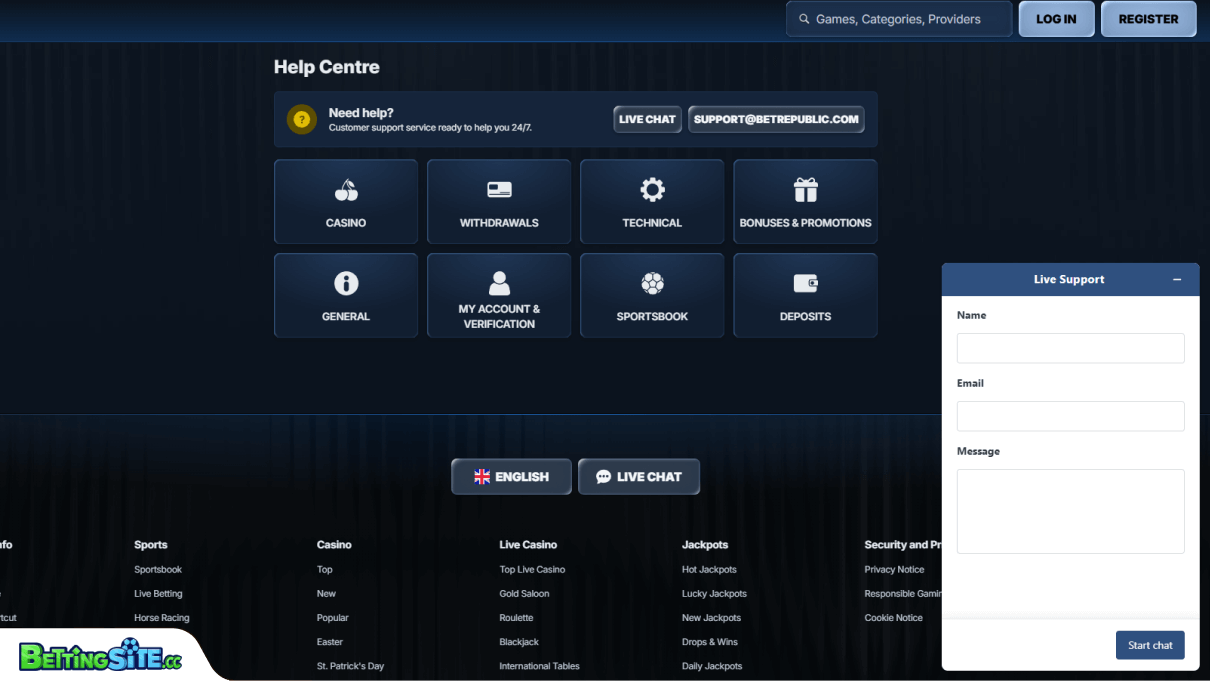
Task: Minimize the Live Support chat panel
Action: pyautogui.click(x=1177, y=280)
